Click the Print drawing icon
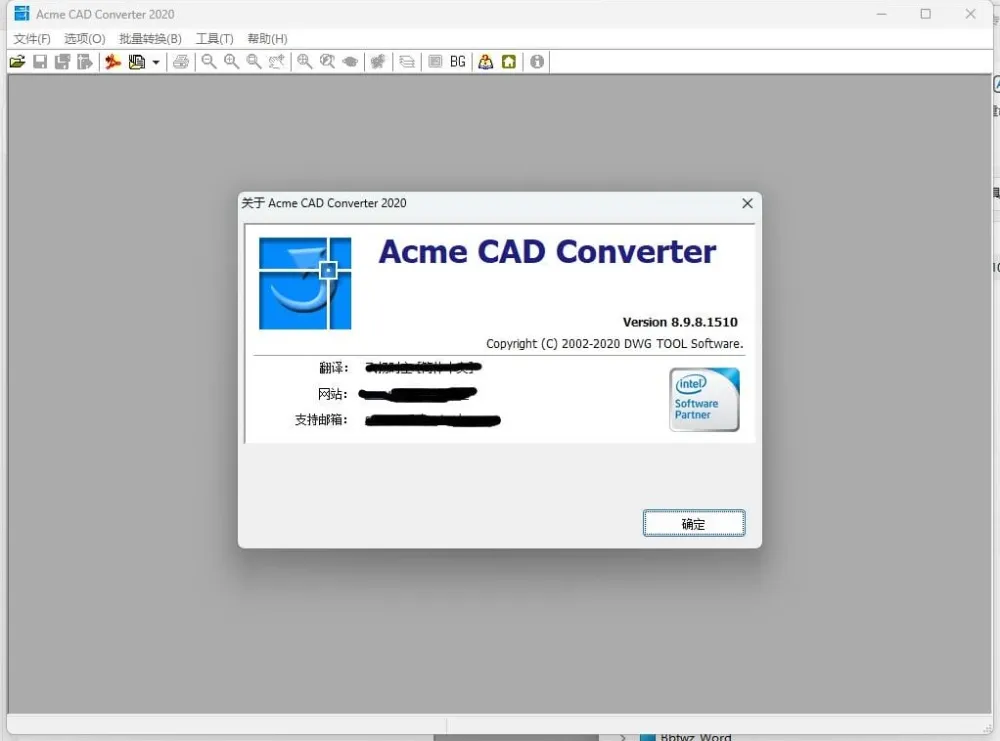Image resolution: width=1000 pixels, height=741 pixels. pos(181,61)
